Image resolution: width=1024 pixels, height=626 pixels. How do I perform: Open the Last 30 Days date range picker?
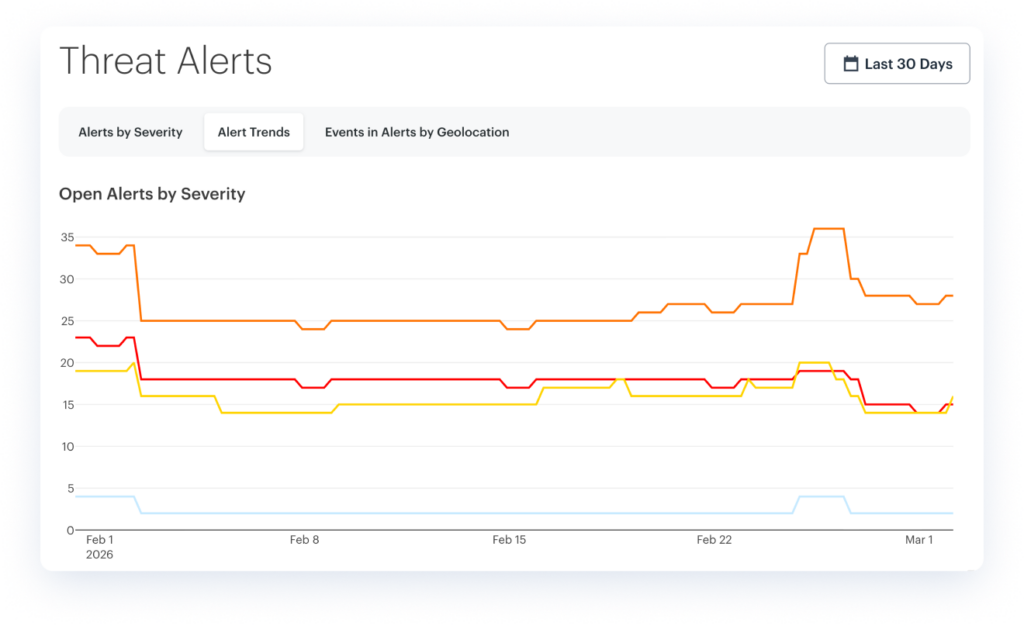(x=896, y=64)
